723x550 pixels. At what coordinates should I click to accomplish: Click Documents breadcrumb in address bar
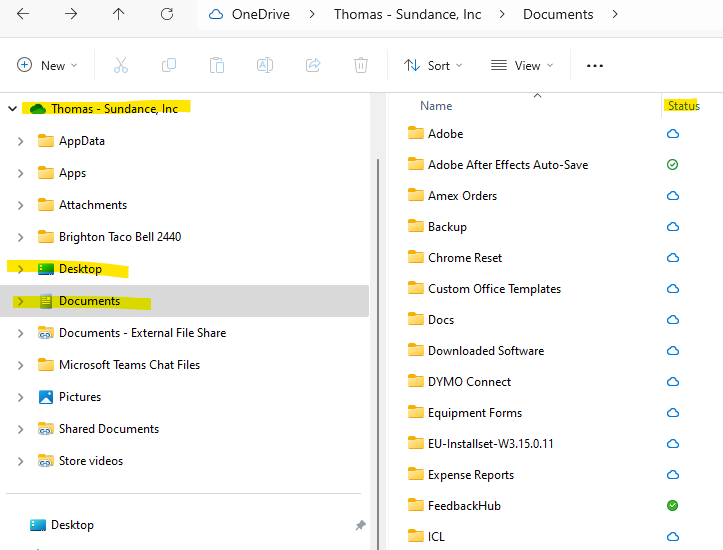coord(558,14)
